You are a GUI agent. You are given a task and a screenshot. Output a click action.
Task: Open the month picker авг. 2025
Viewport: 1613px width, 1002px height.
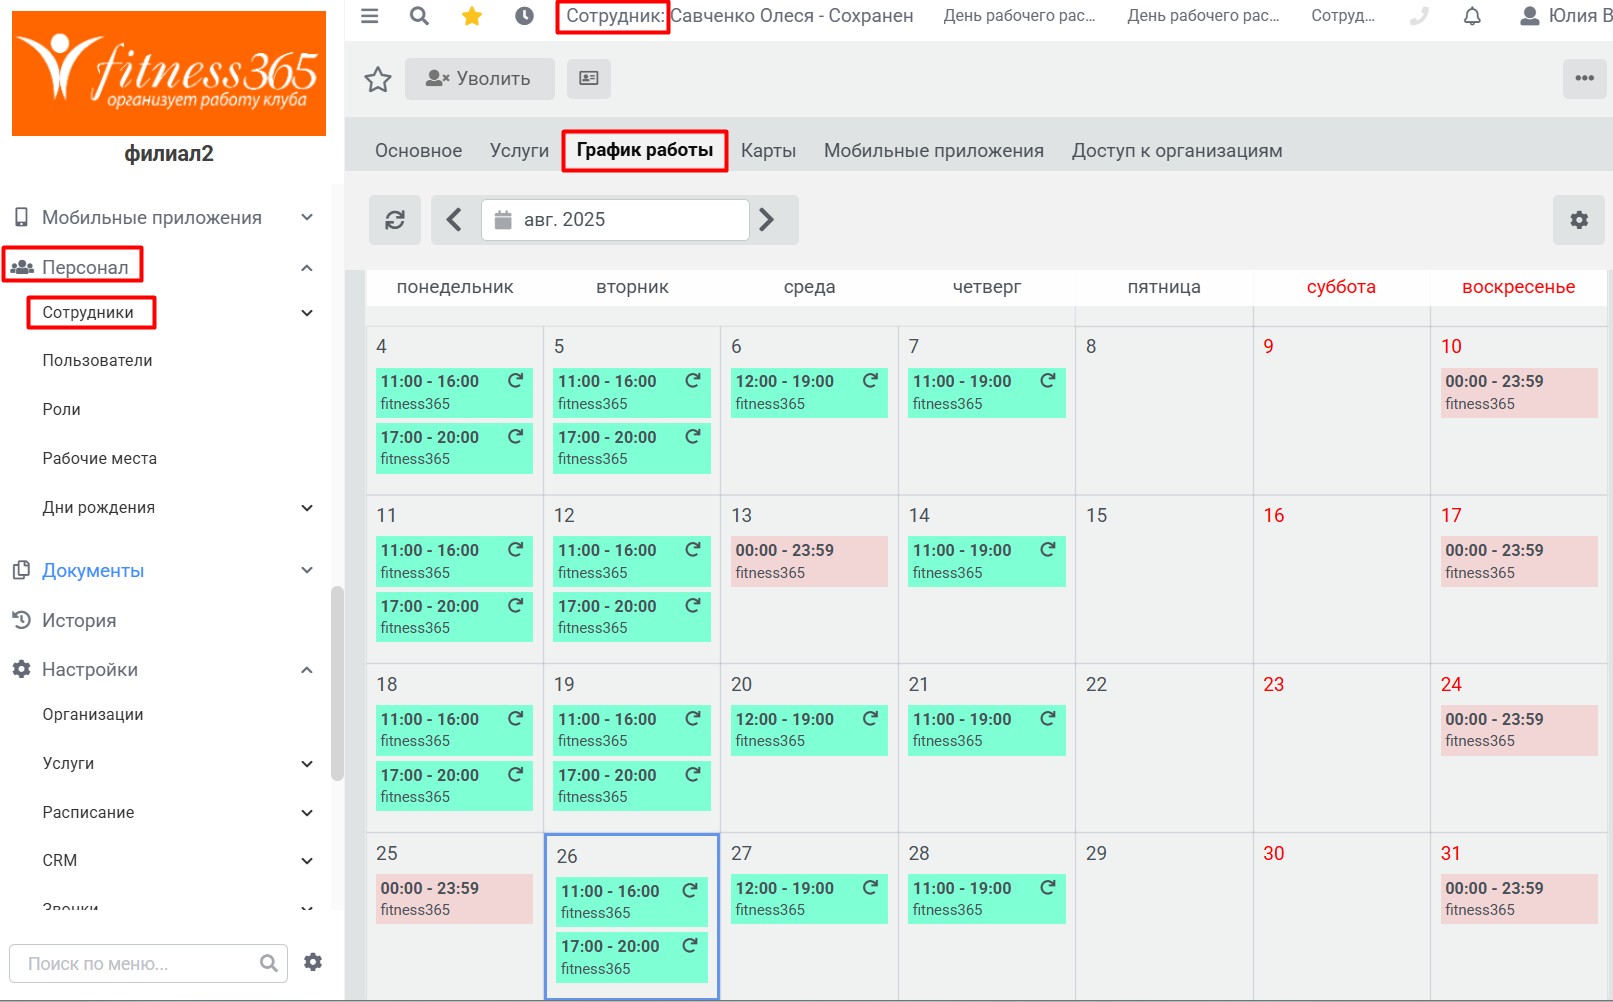(x=615, y=220)
